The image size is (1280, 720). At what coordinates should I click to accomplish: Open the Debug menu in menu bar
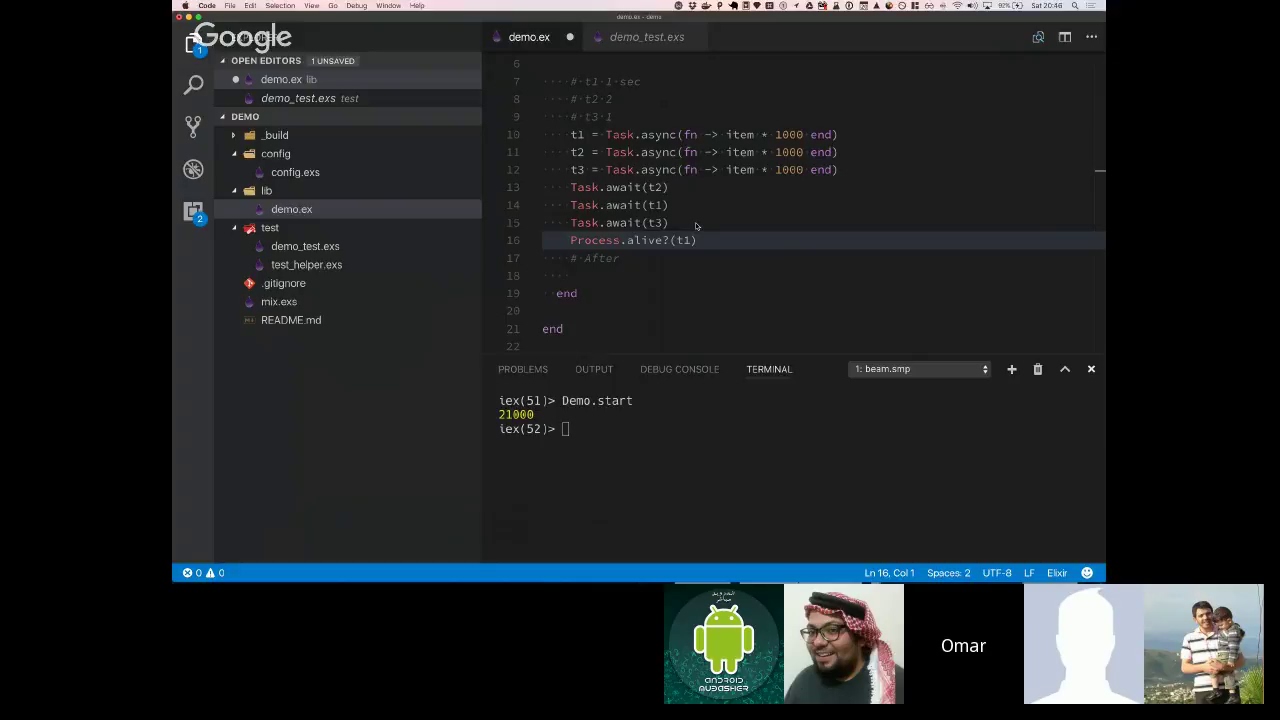[356, 6]
